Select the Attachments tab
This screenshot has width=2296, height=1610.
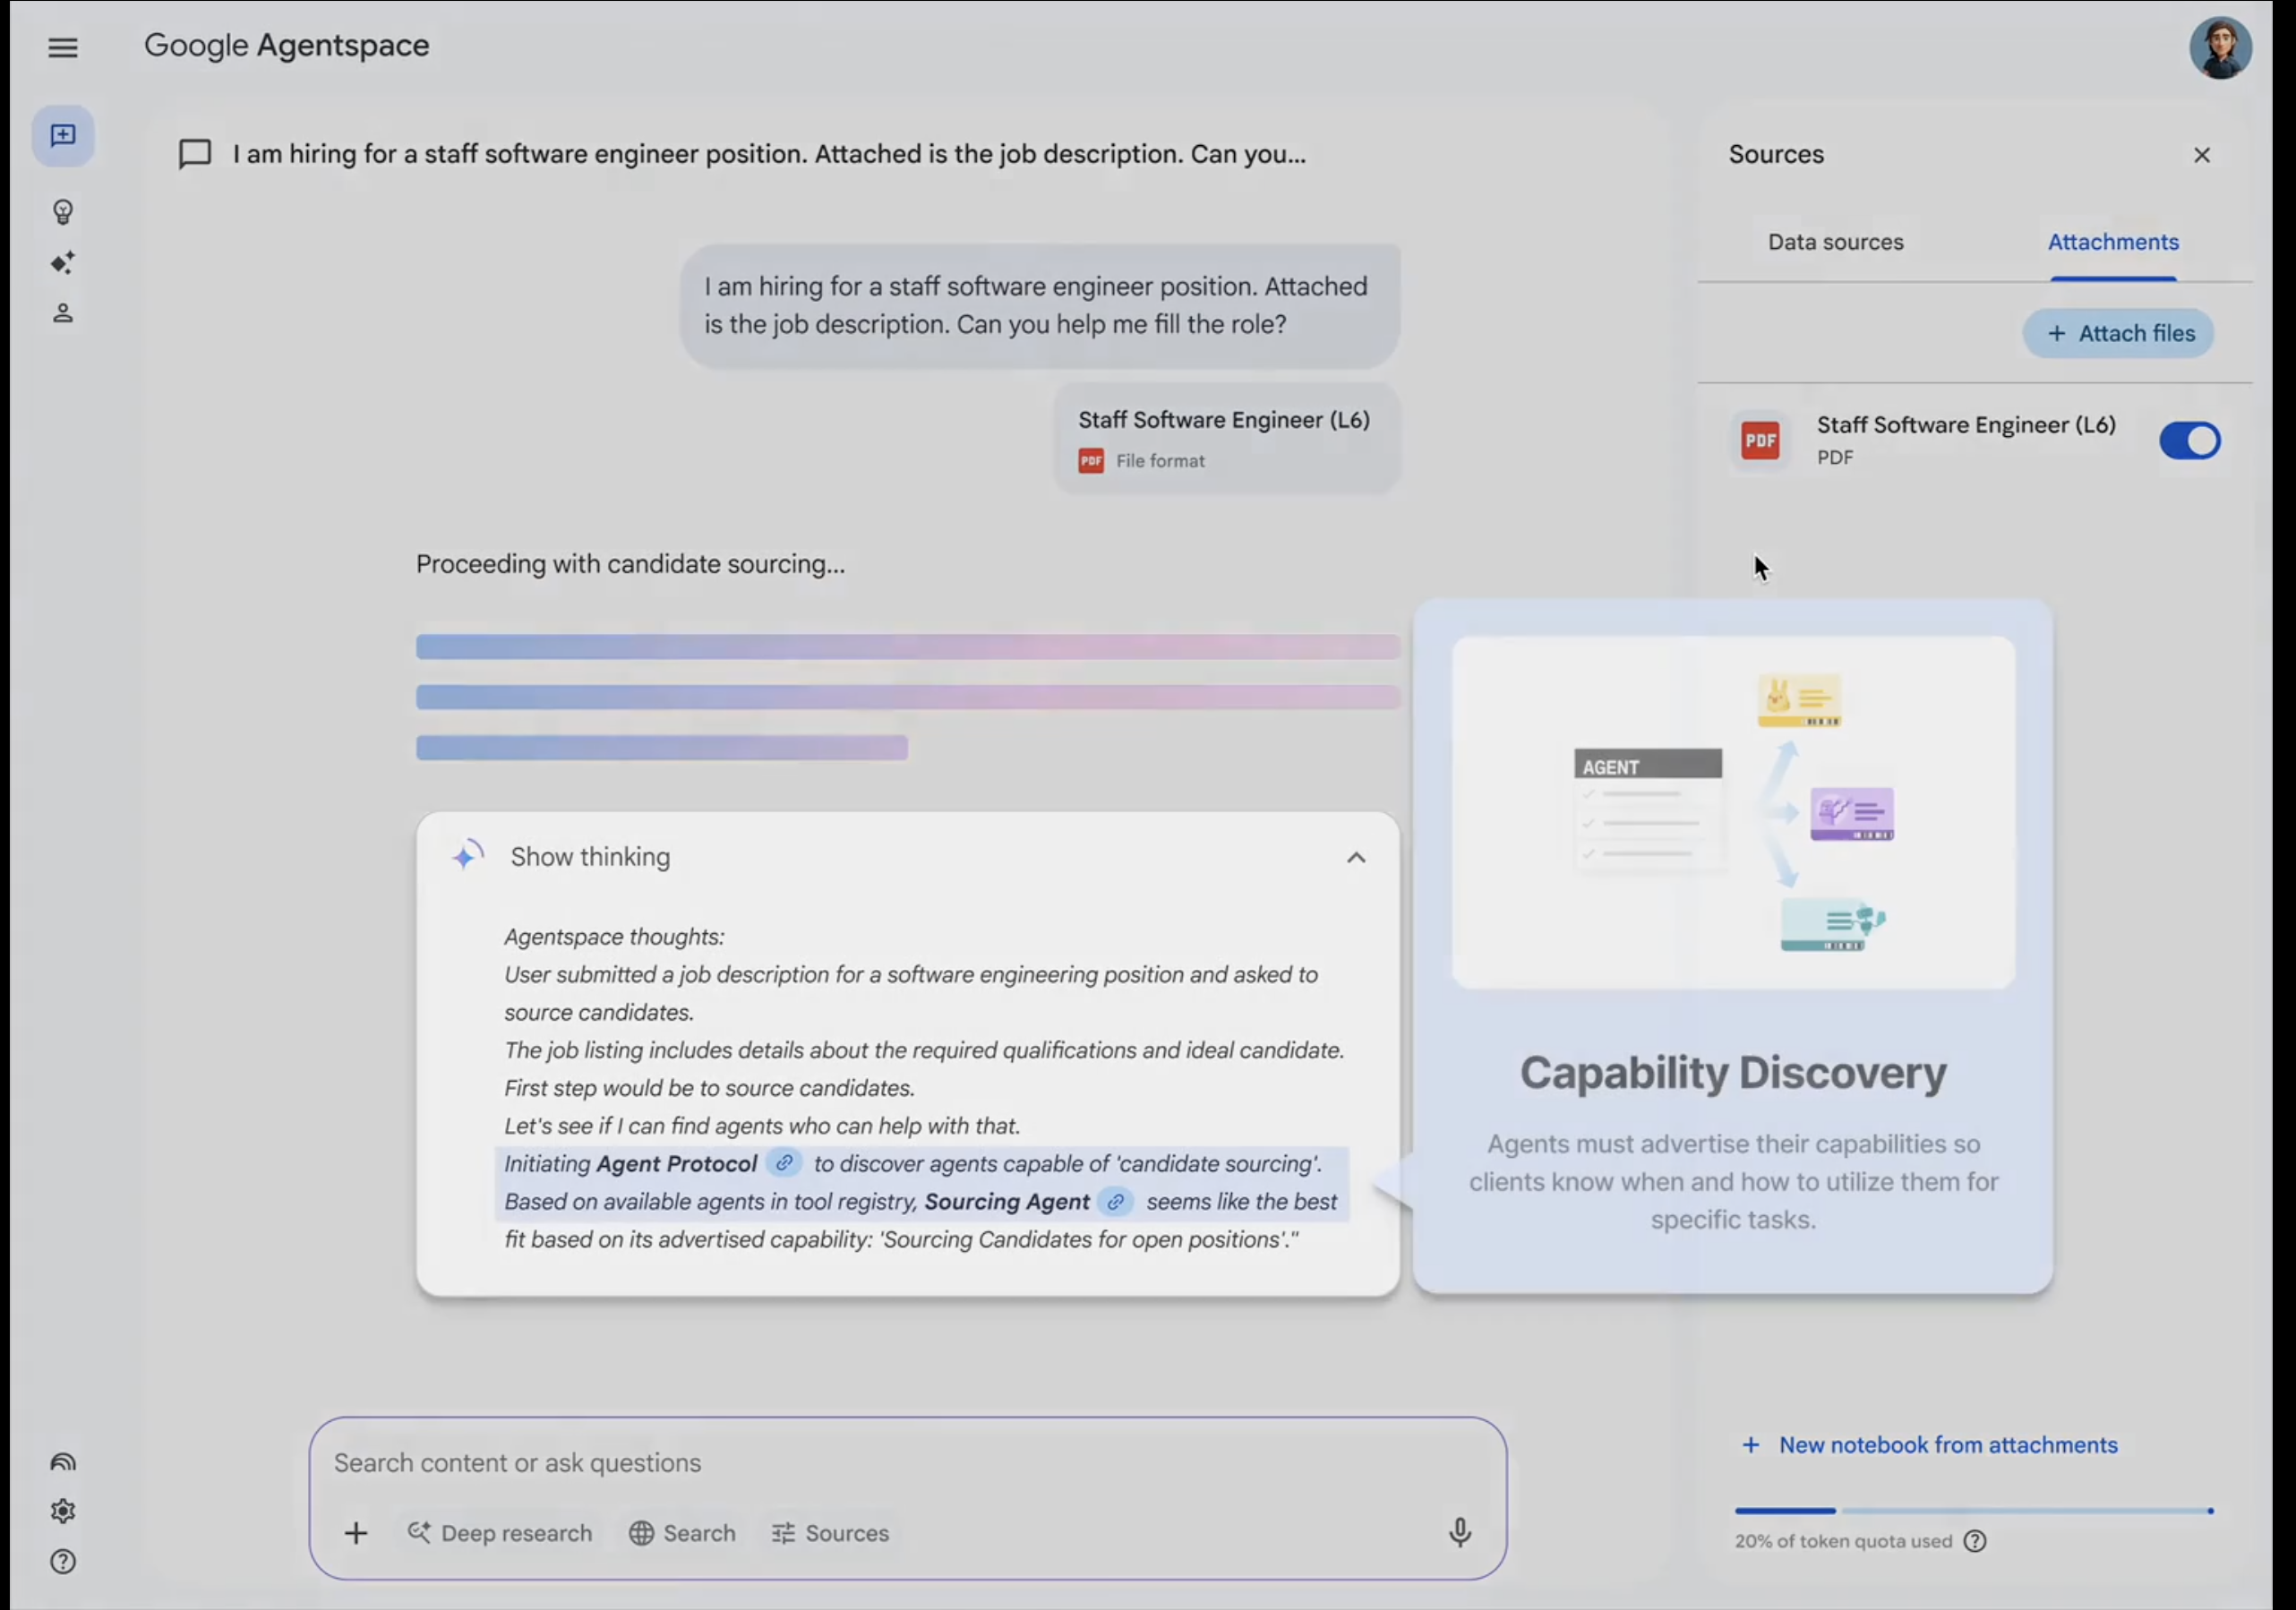click(2112, 242)
